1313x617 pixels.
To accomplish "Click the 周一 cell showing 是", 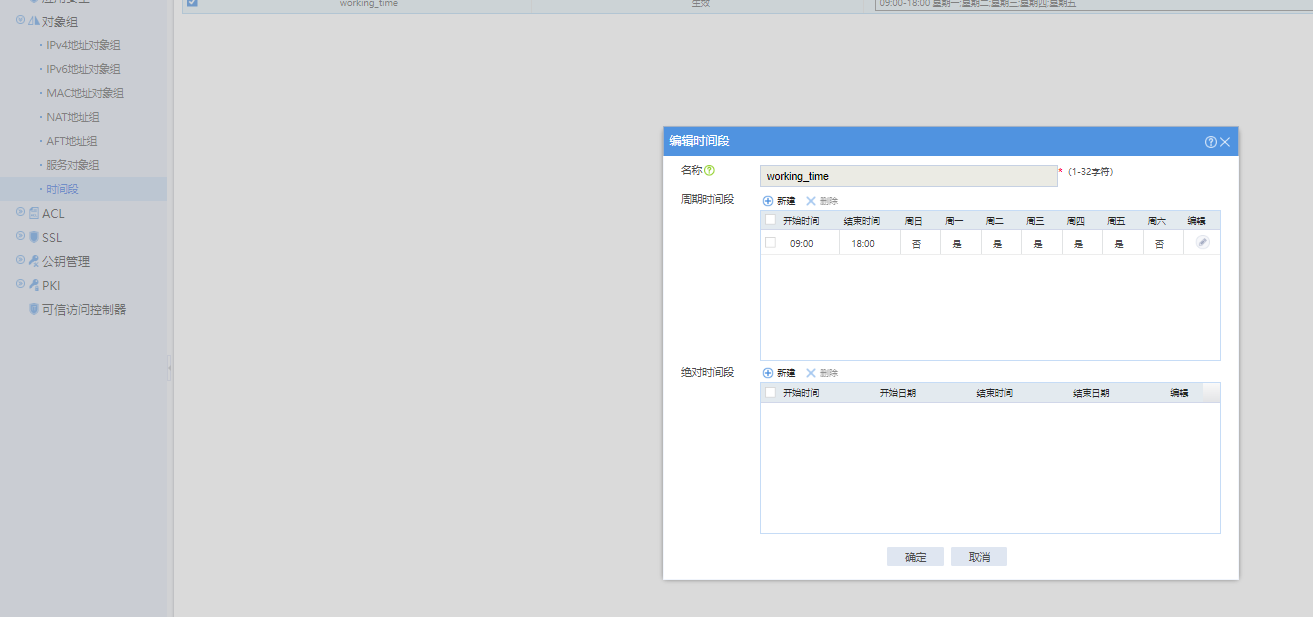I will pyautogui.click(x=957, y=243).
